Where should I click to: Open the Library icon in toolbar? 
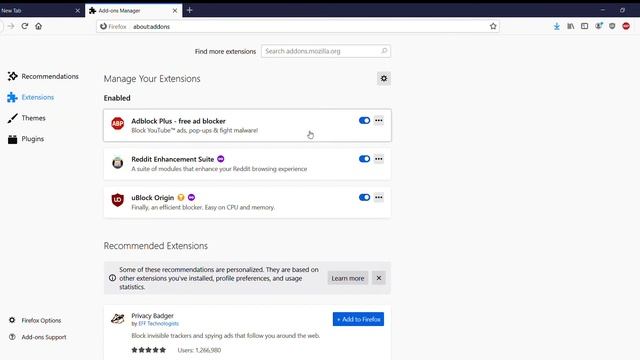571,26
